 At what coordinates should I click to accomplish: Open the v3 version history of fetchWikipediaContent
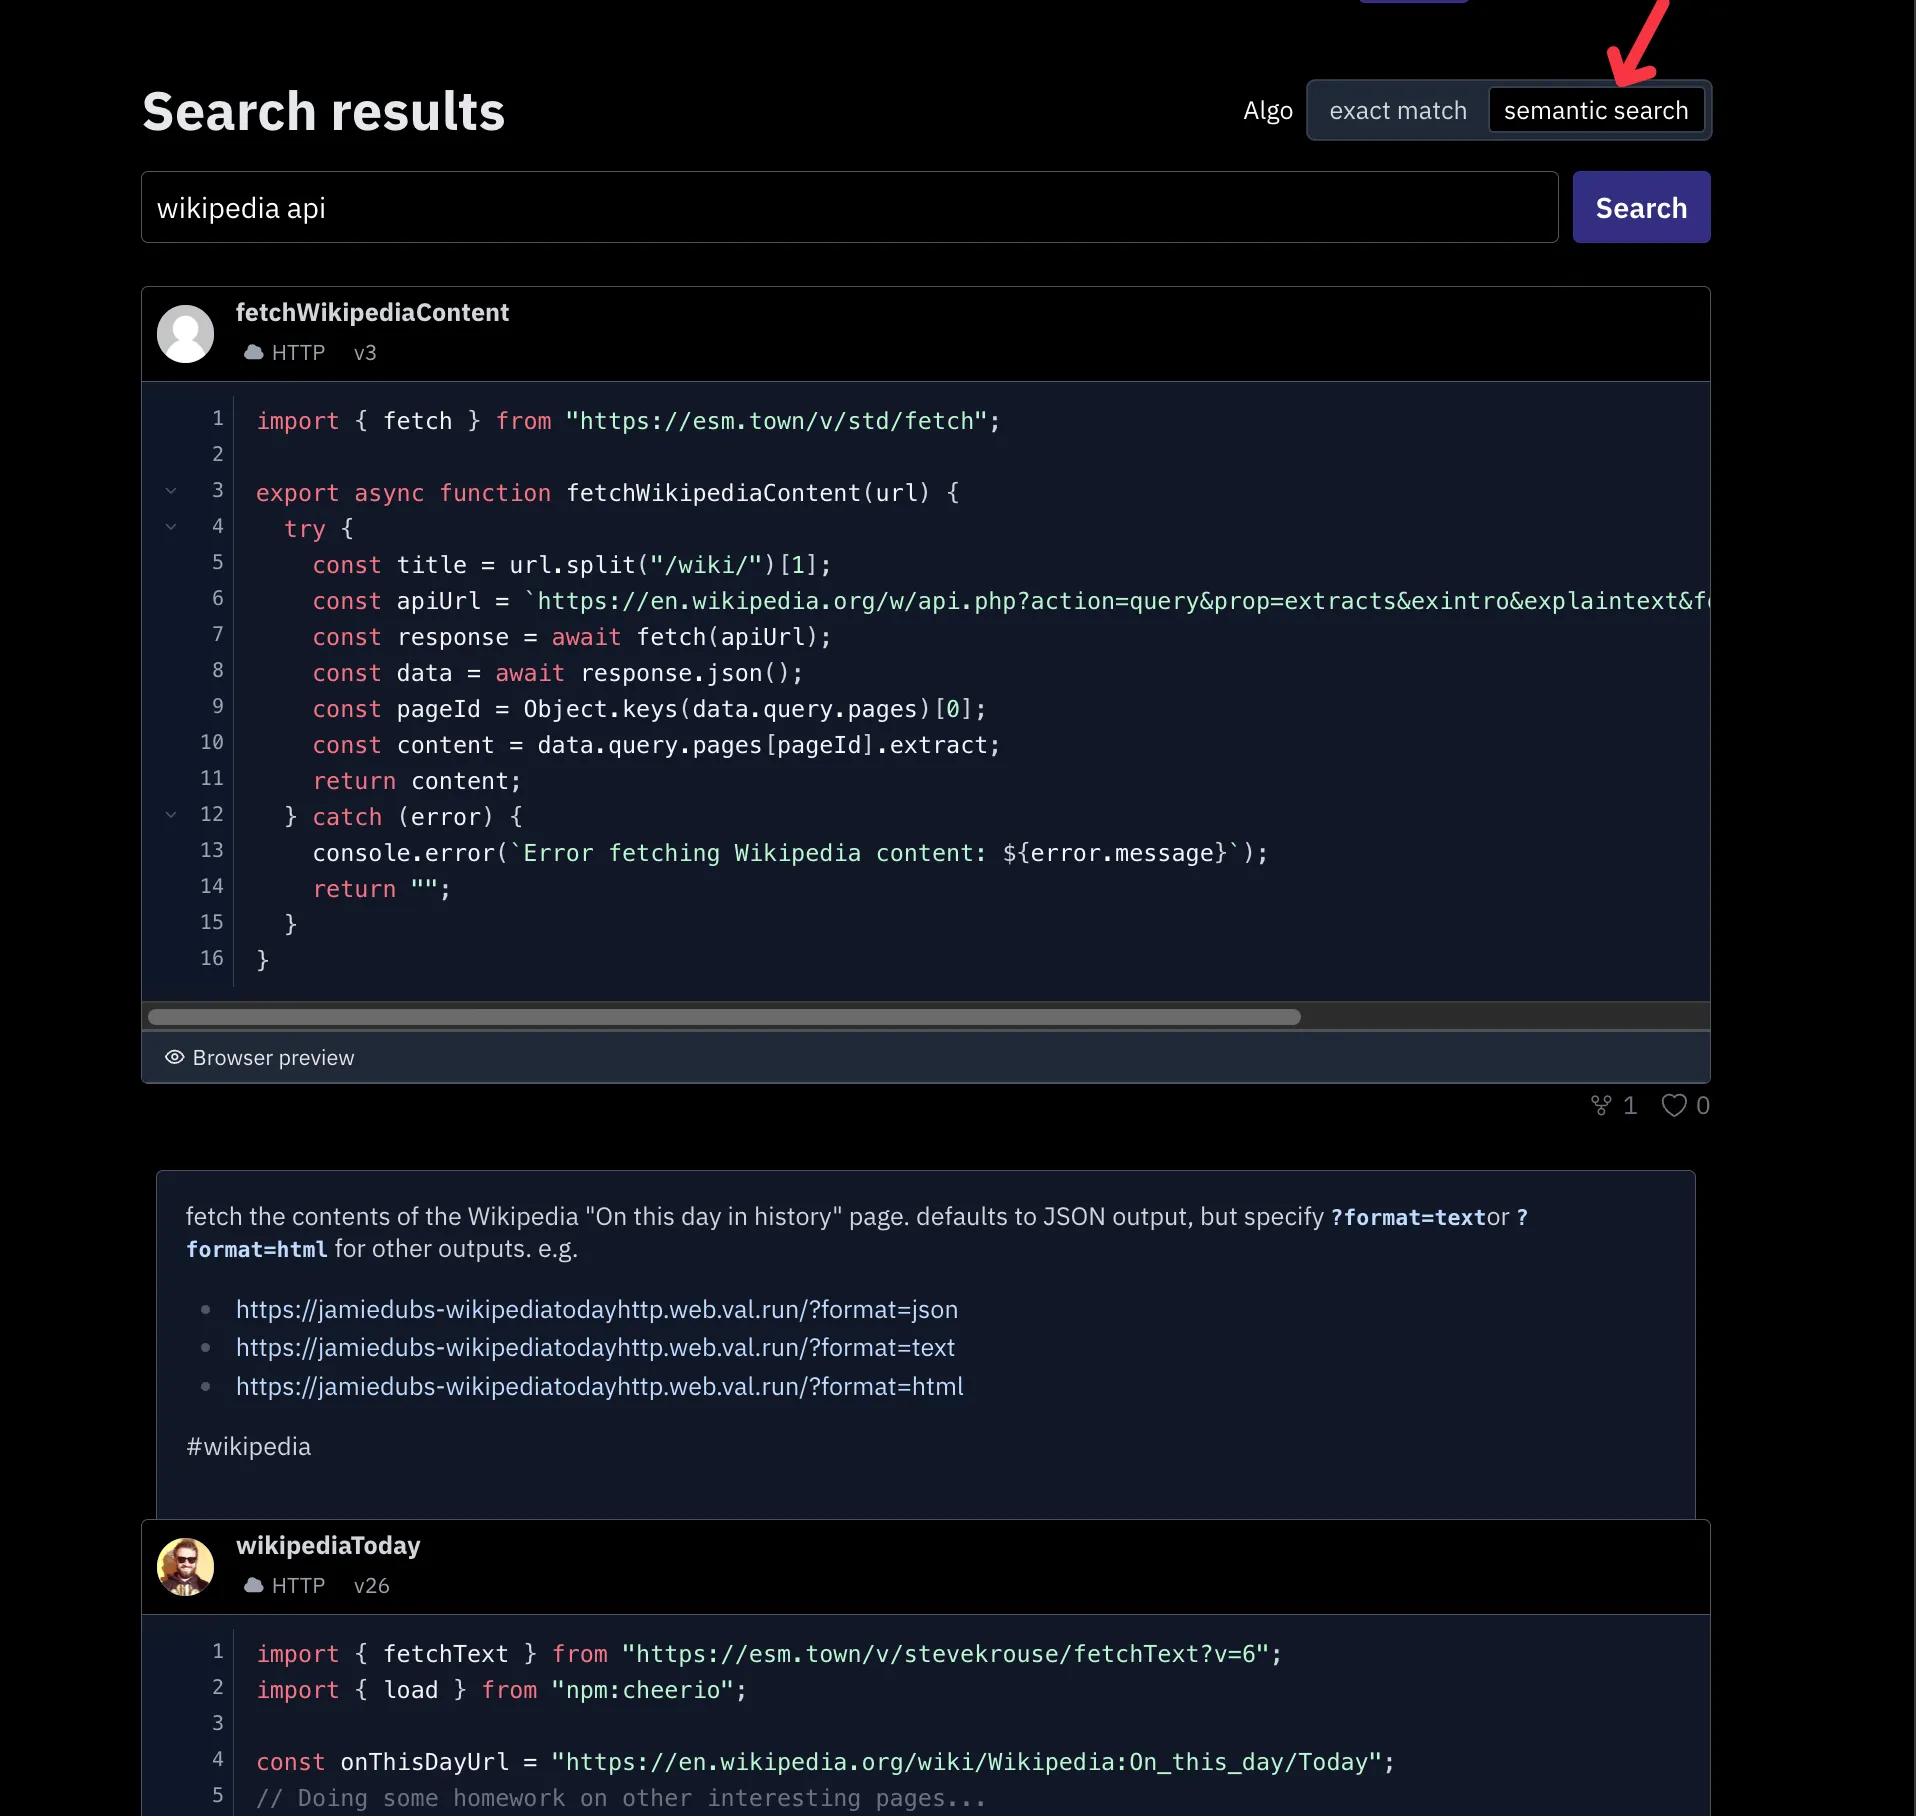(364, 352)
